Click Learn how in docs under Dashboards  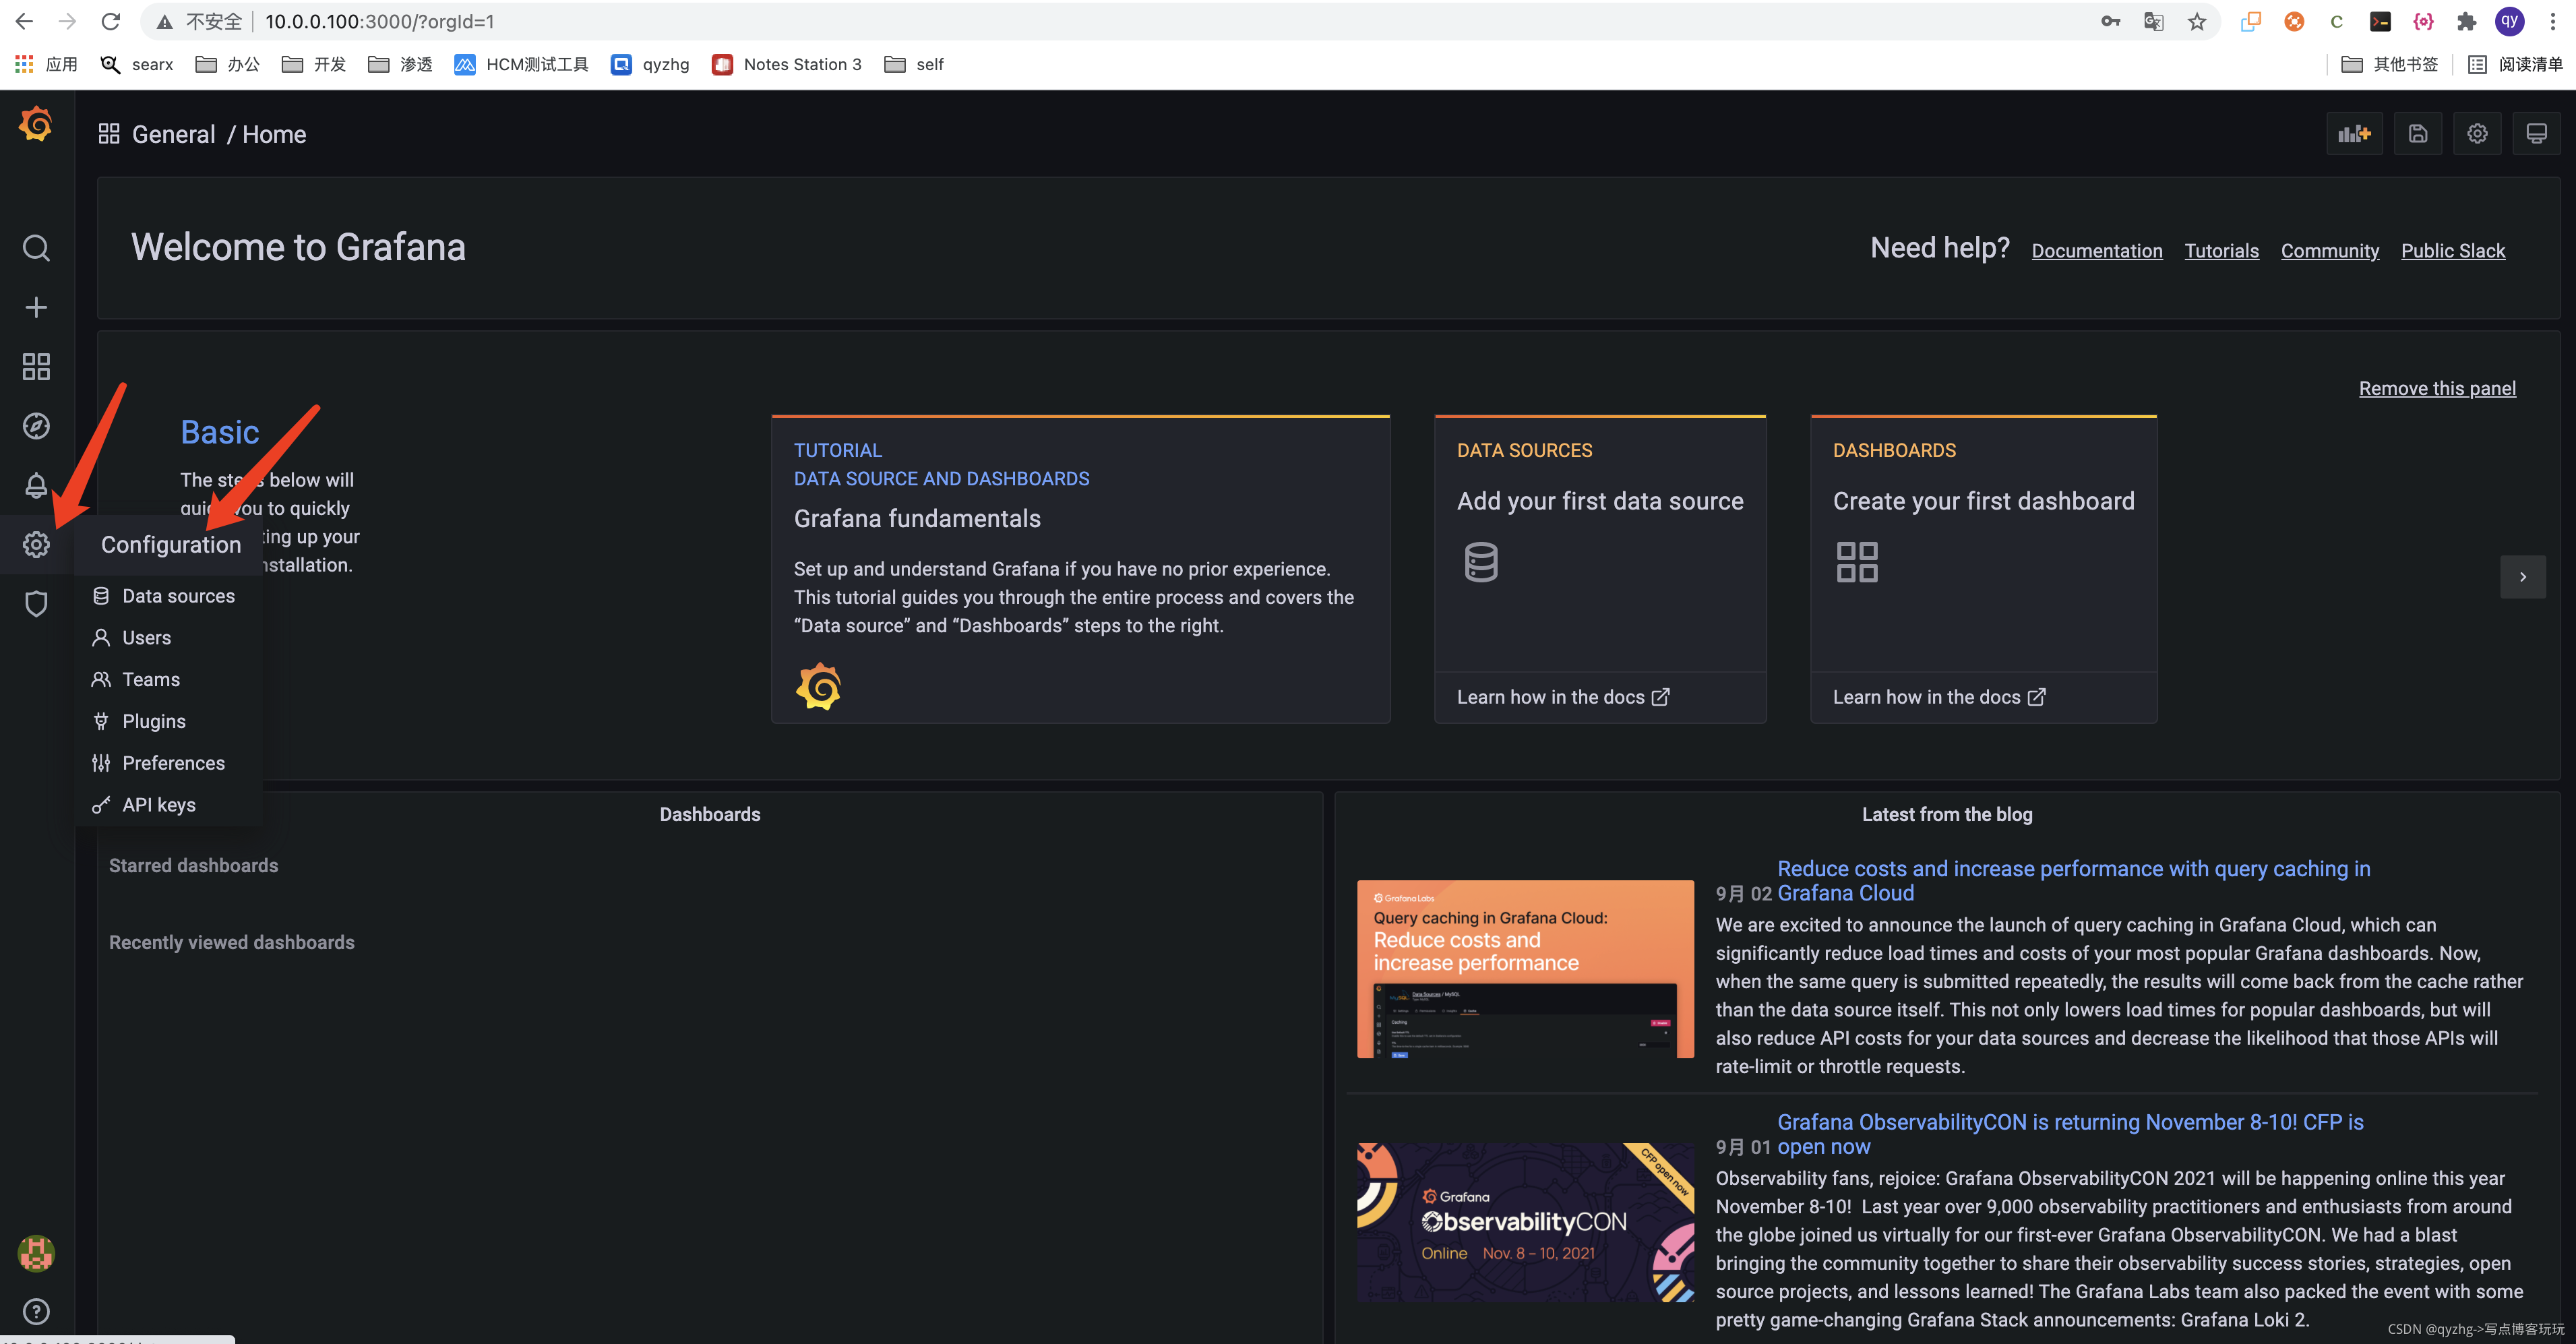(x=1938, y=697)
